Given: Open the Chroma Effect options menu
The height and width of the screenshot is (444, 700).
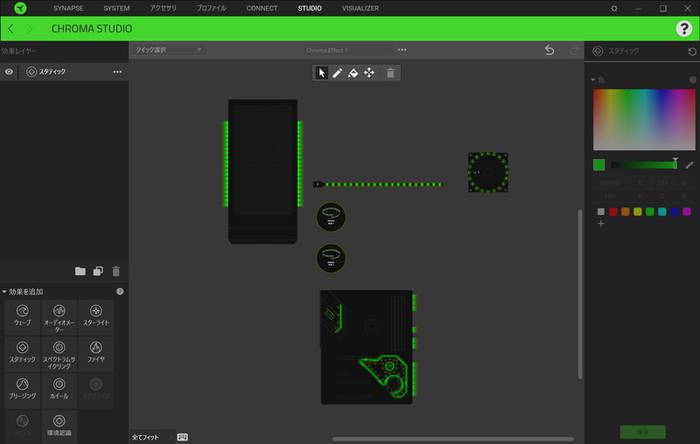Looking at the screenshot, I should coord(402,50).
